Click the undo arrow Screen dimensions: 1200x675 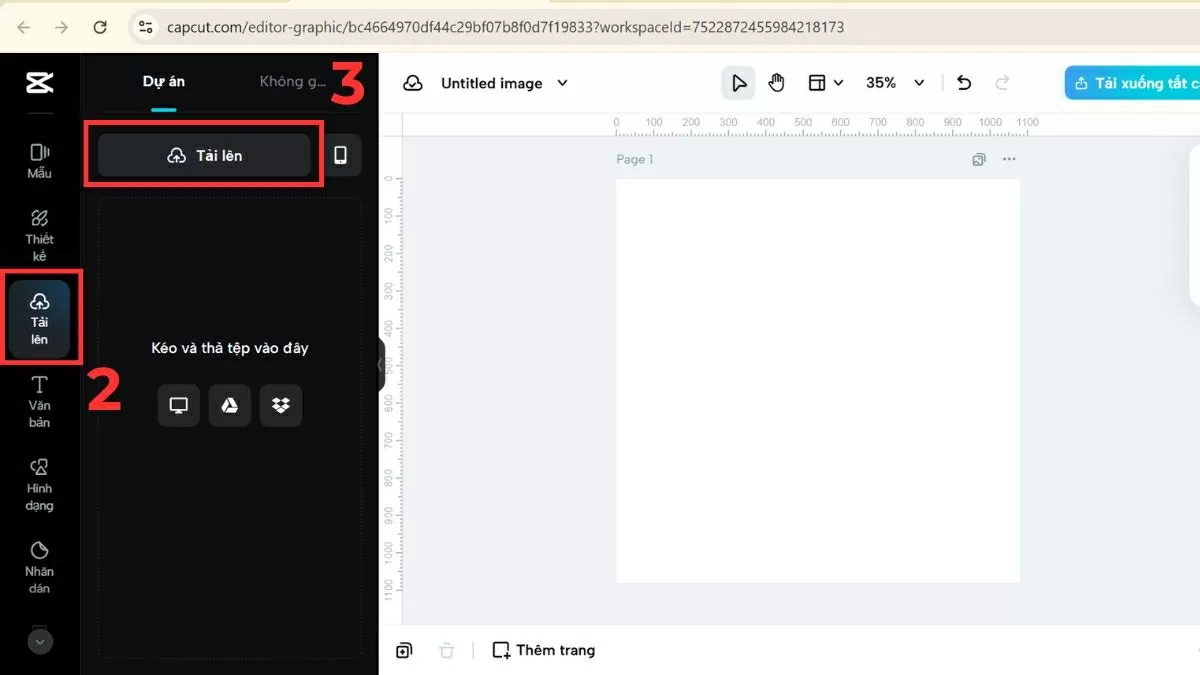(x=963, y=83)
